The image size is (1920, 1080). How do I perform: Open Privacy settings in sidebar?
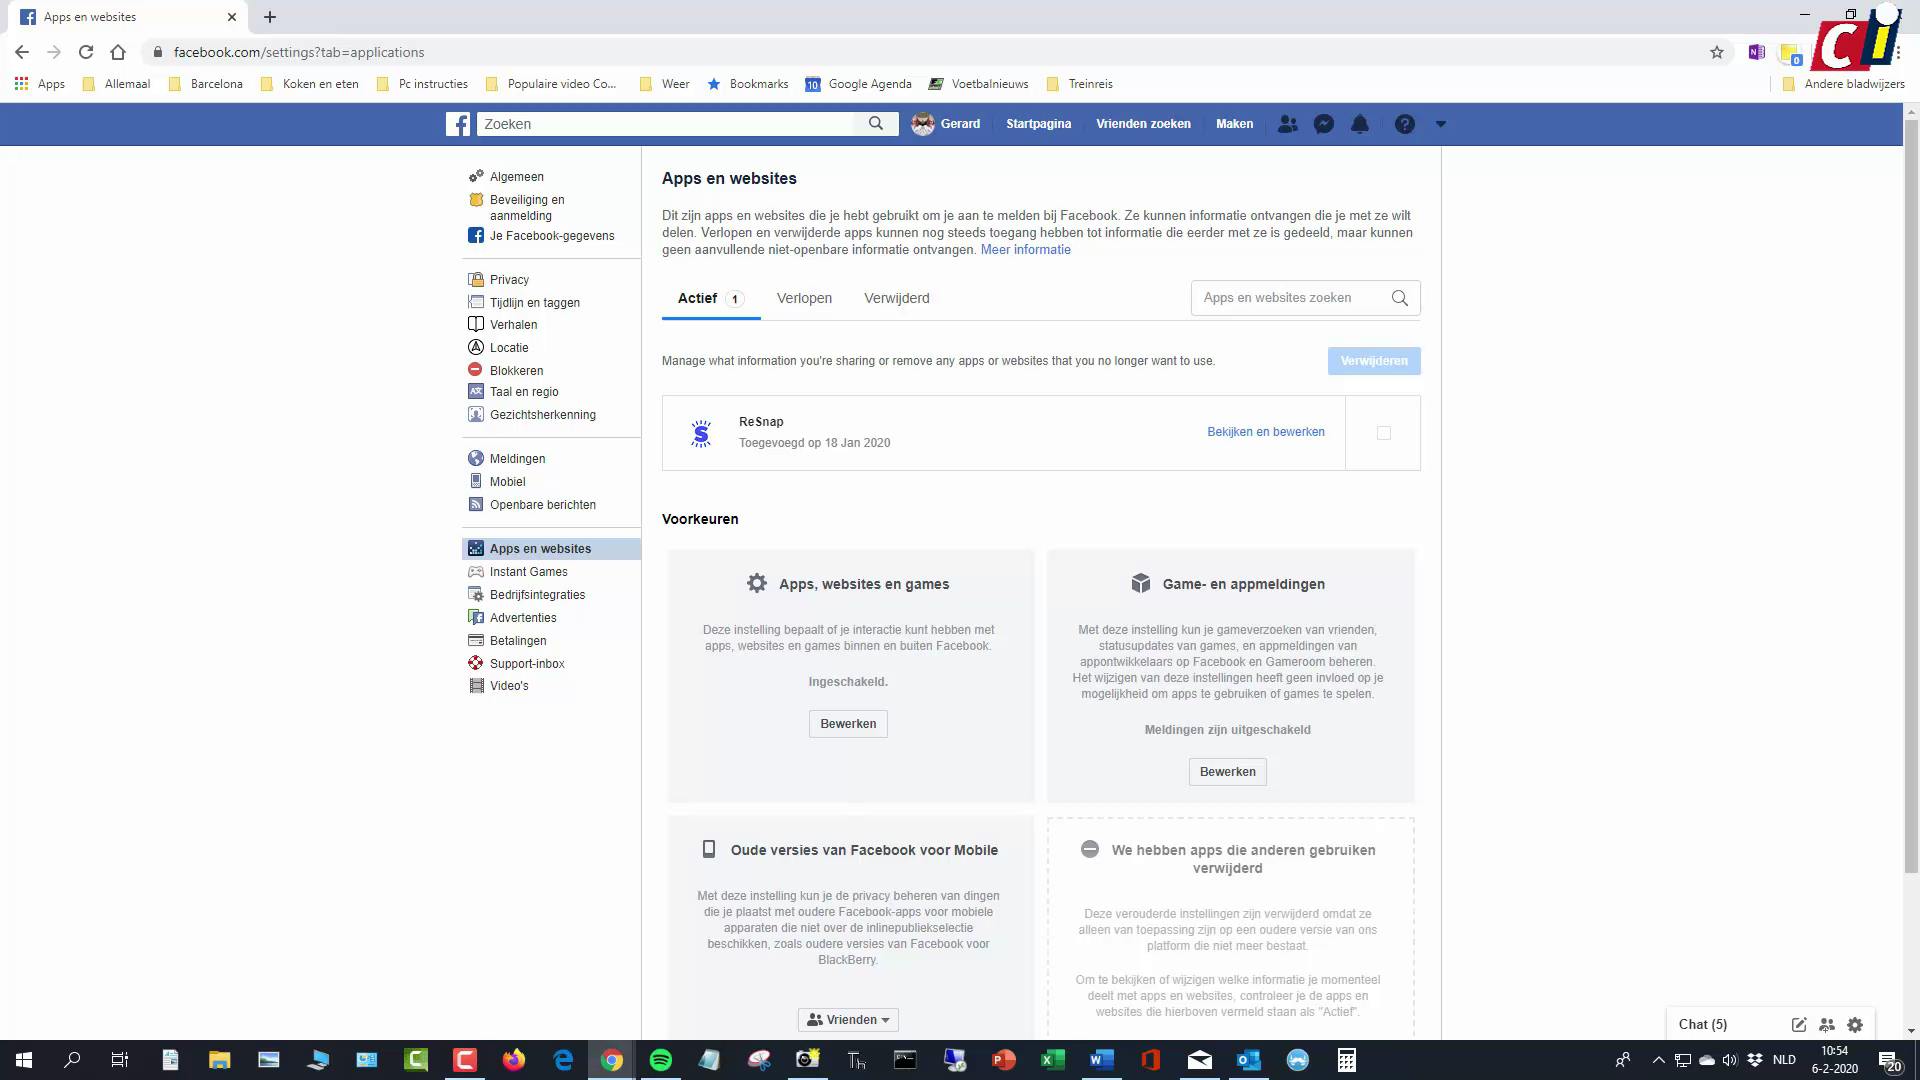click(x=509, y=280)
